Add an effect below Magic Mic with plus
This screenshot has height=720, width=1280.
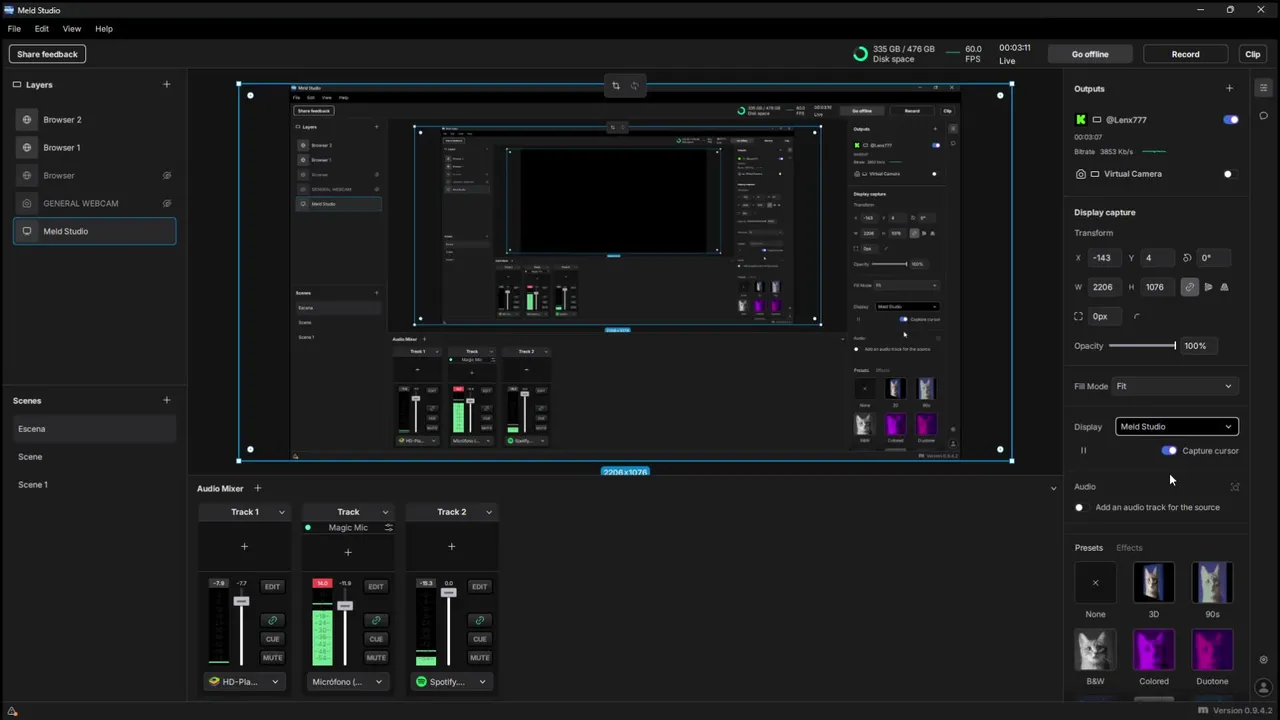(x=348, y=552)
